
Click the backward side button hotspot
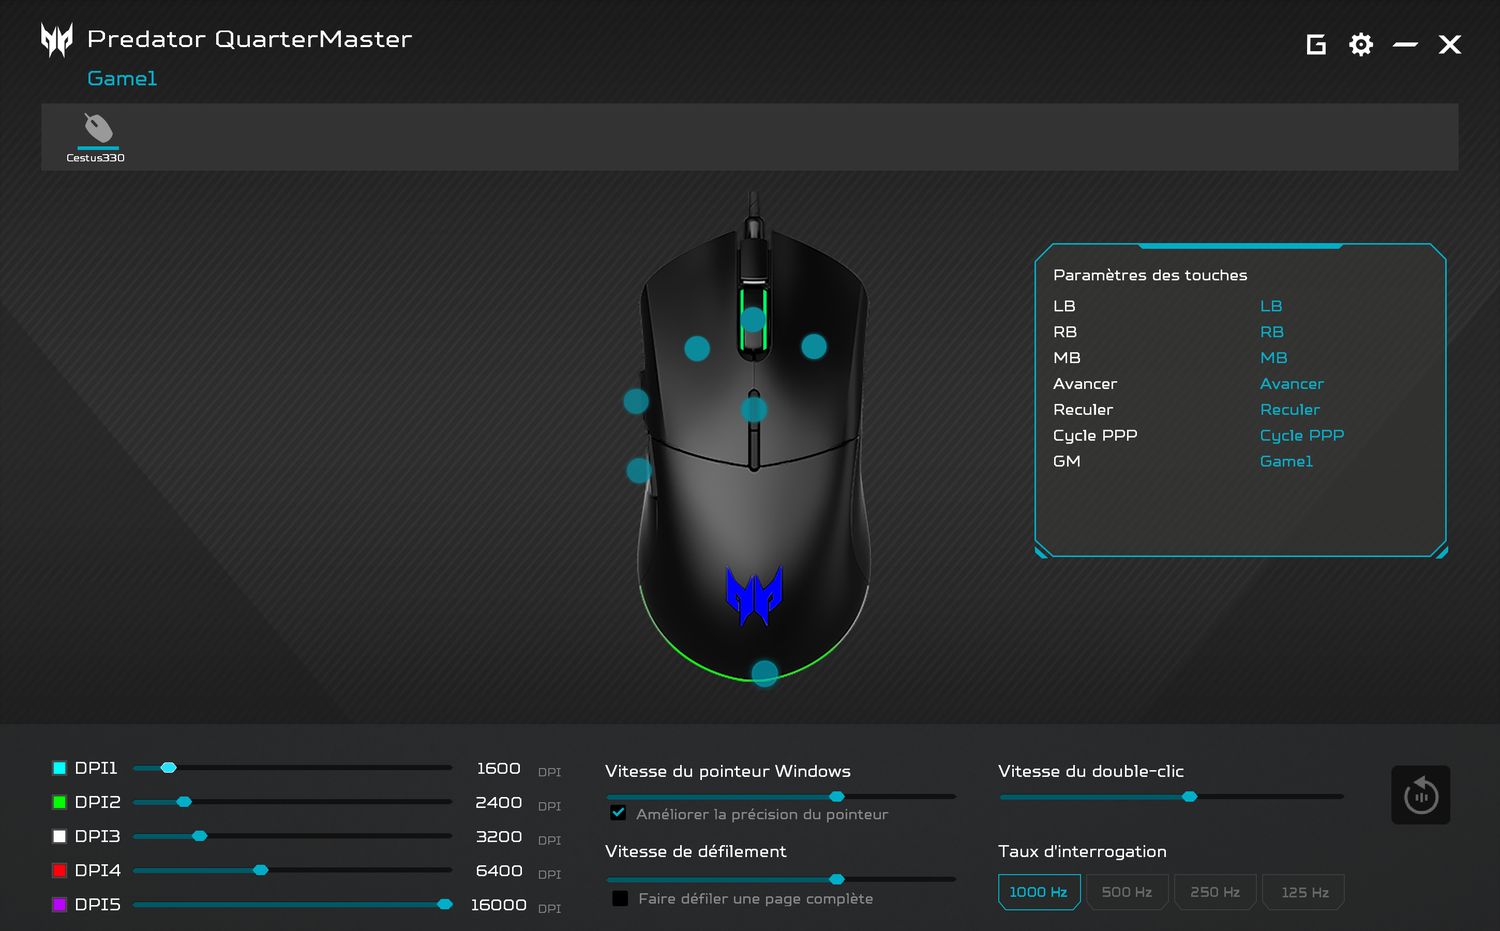coord(639,470)
